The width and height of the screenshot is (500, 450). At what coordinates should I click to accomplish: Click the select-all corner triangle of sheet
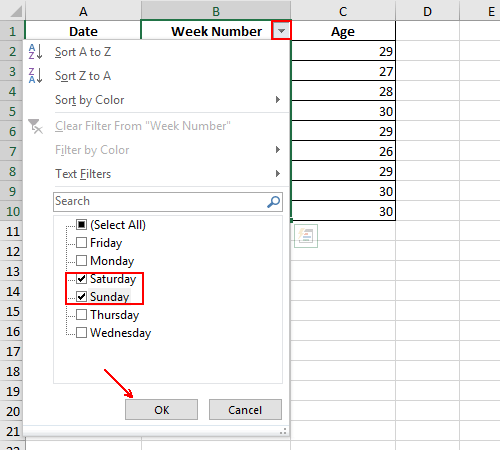tap(16, 11)
